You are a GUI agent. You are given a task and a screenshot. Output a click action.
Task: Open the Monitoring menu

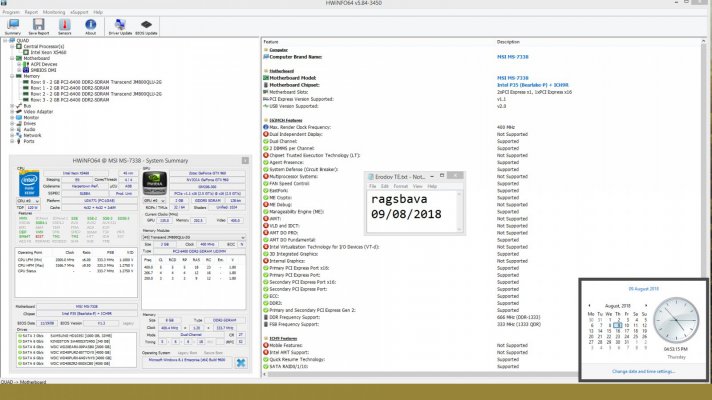pos(54,12)
